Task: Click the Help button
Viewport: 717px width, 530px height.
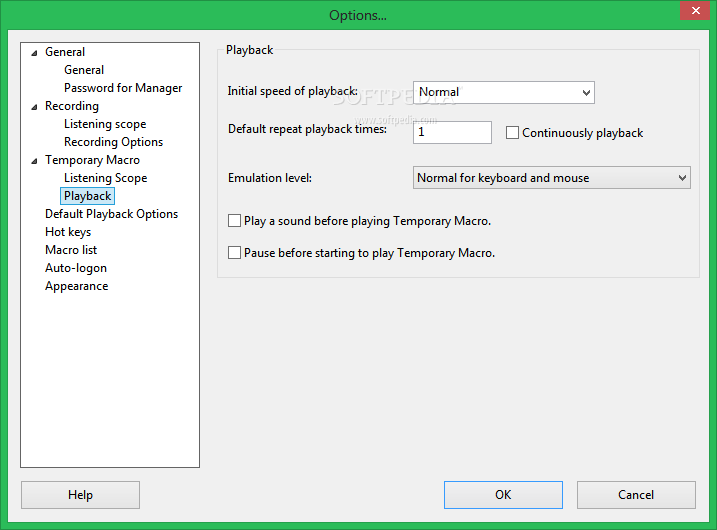Action: pos(80,495)
